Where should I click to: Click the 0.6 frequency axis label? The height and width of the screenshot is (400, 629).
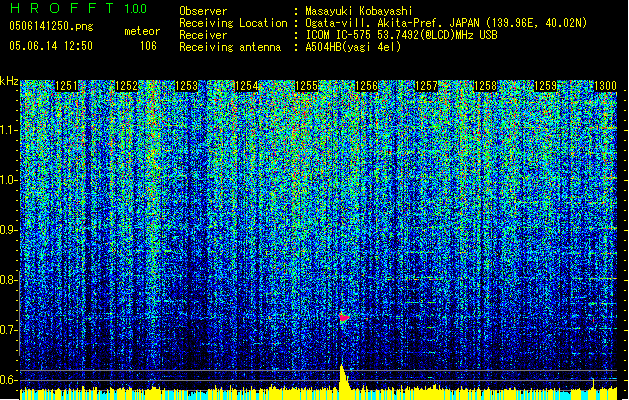coord(9,380)
